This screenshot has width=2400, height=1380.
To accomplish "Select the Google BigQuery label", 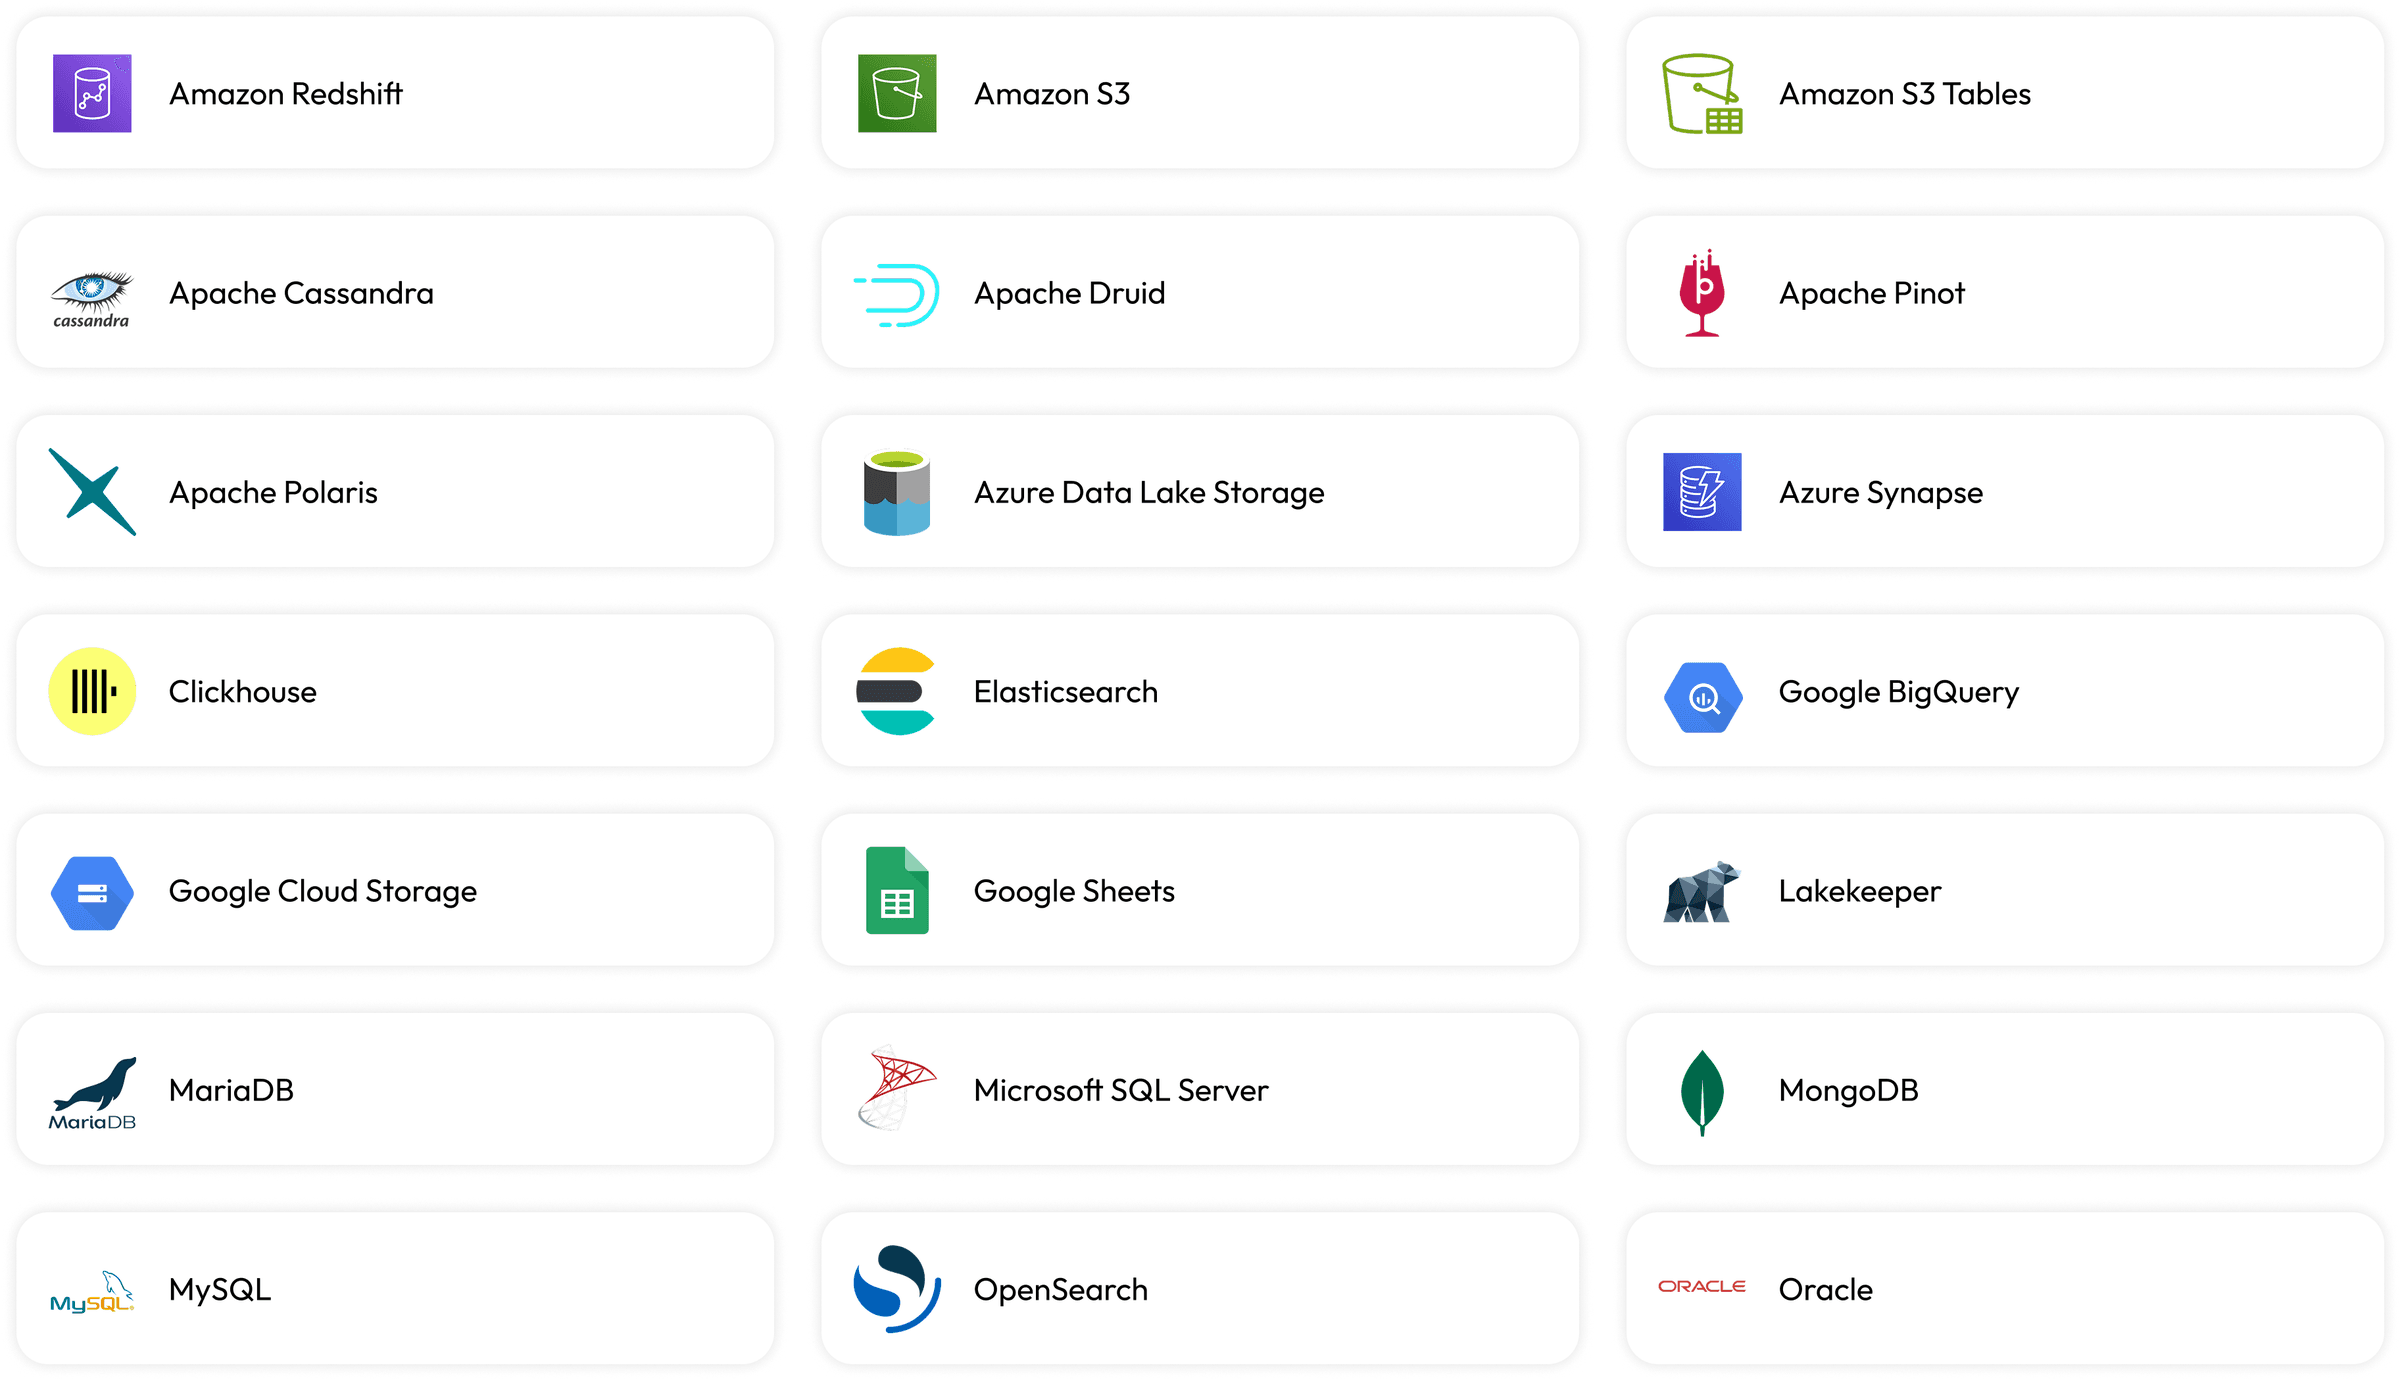I will pyautogui.click(x=1899, y=691).
